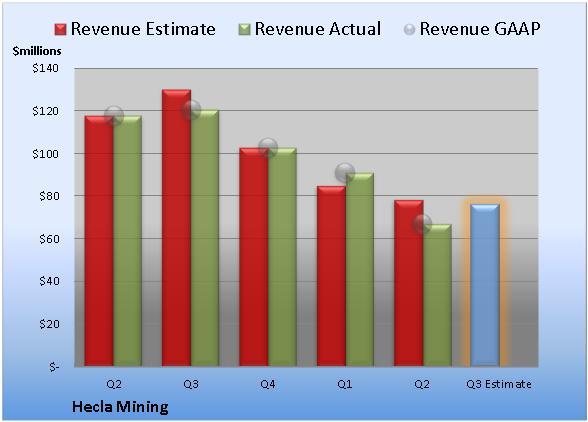Select the green actual bar for Q1
Image resolution: width=588 pixels, height=422 pixels.
(360, 269)
